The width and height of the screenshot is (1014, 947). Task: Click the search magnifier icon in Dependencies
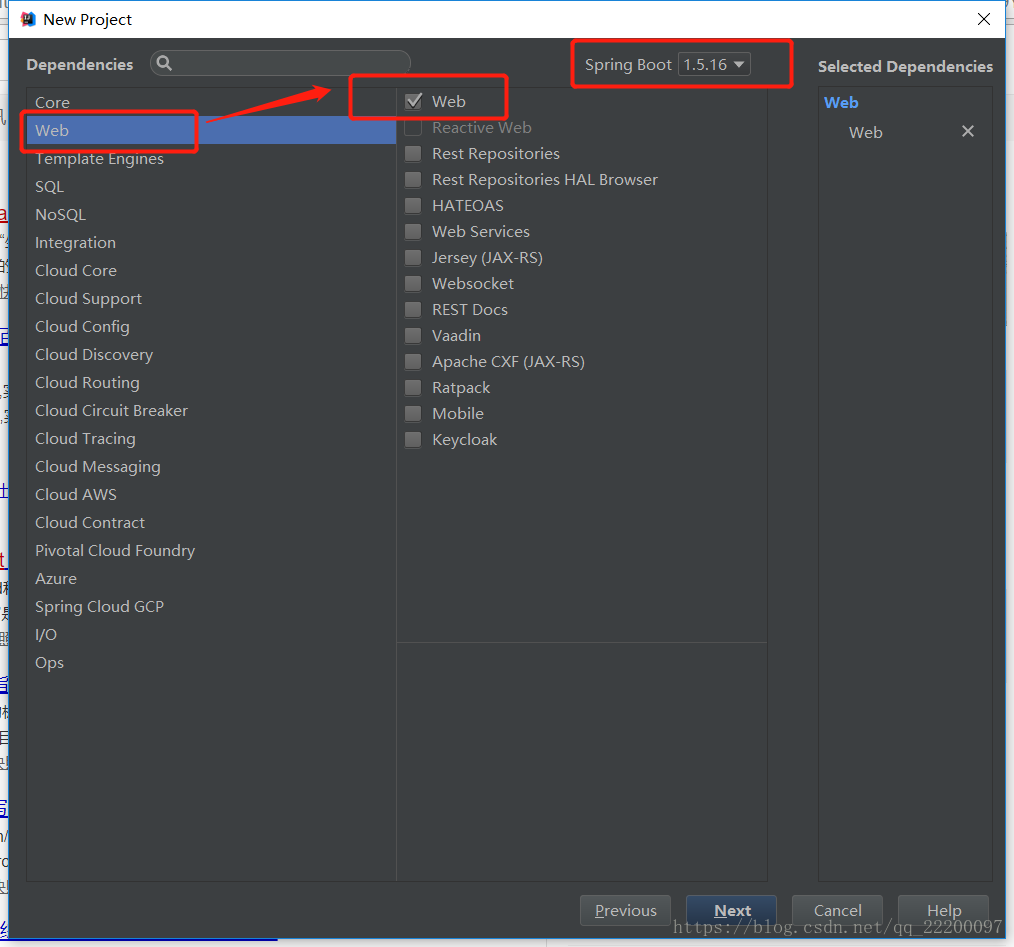(x=164, y=63)
